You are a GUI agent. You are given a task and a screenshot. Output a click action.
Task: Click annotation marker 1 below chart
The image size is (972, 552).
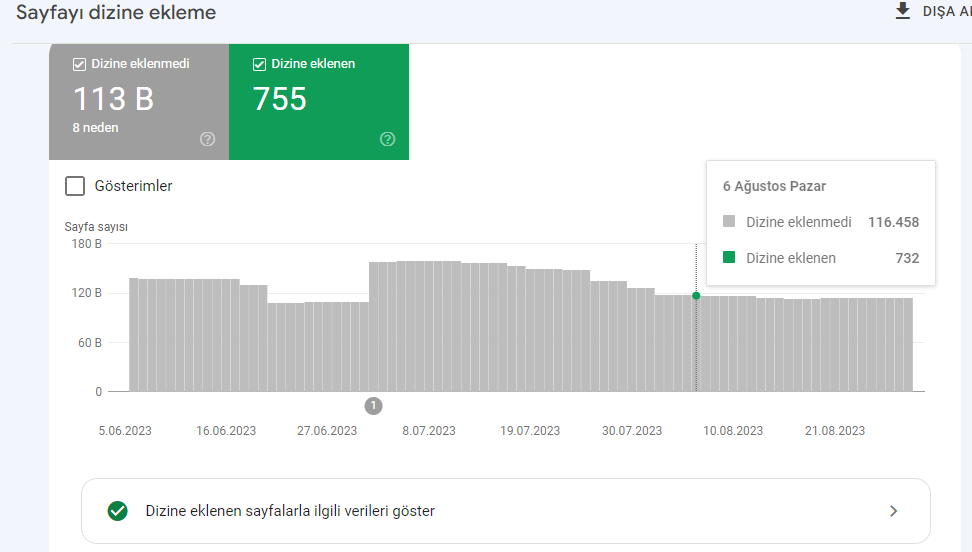pyautogui.click(x=373, y=406)
